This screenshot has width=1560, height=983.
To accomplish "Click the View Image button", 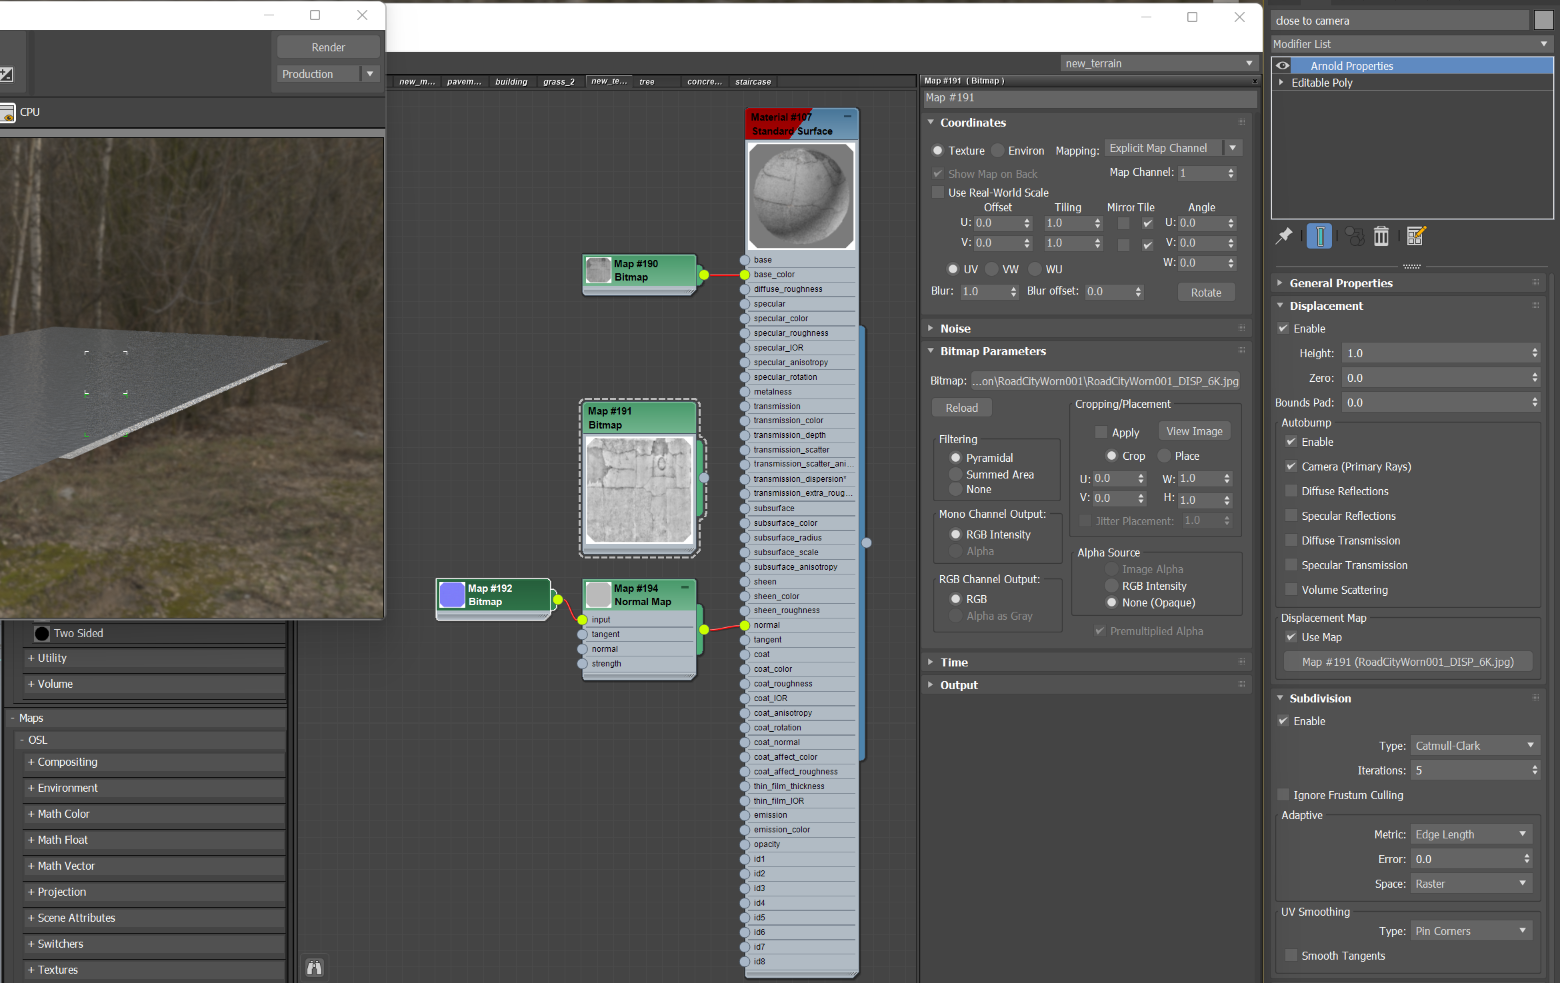I will pos(1194,432).
